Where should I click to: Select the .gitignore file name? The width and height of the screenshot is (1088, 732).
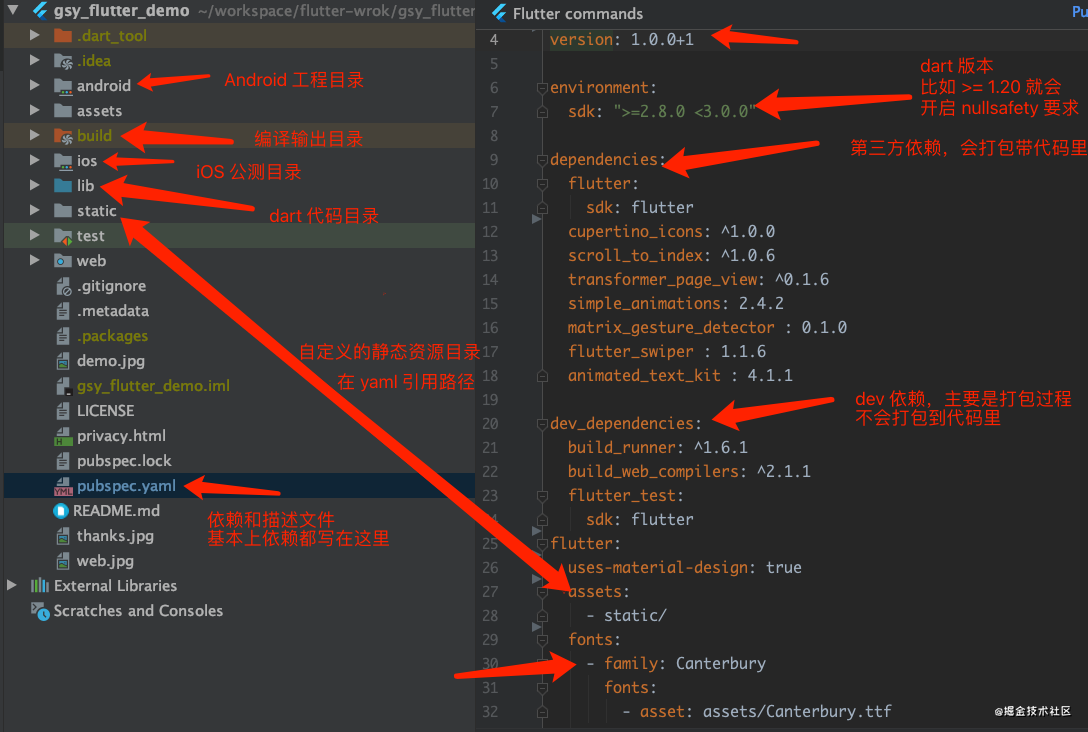pos(111,286)
